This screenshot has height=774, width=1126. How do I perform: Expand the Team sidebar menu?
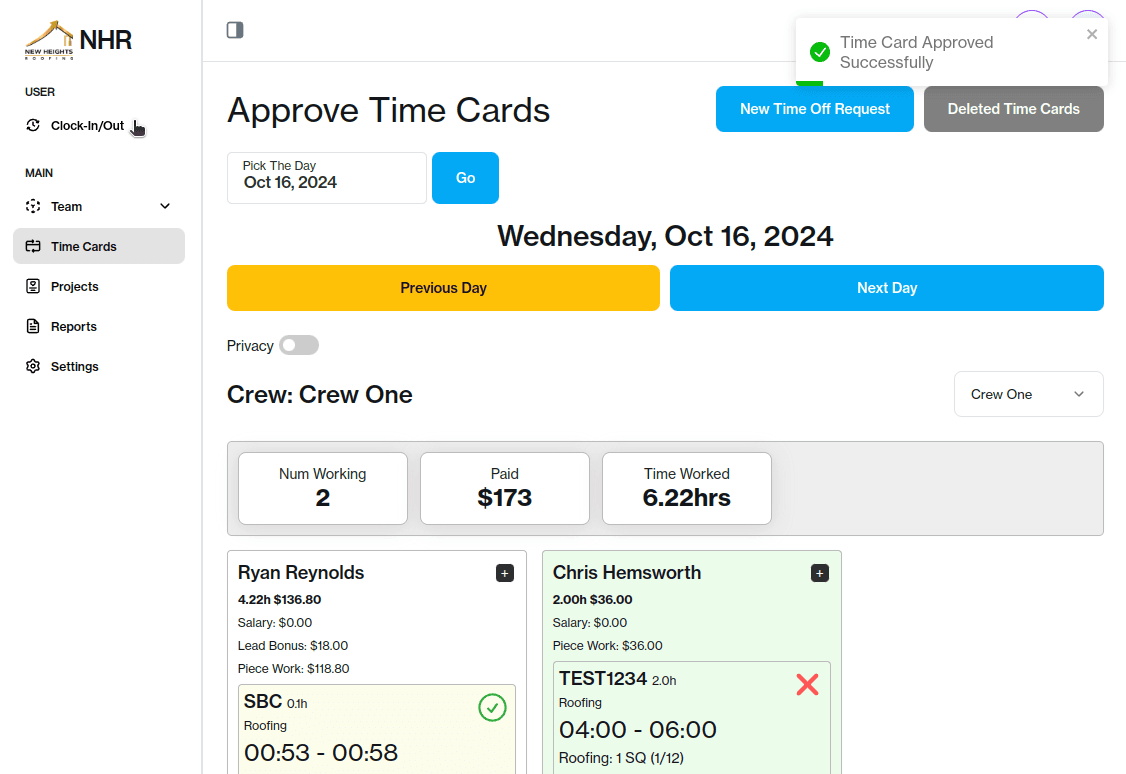pos(164,206)
